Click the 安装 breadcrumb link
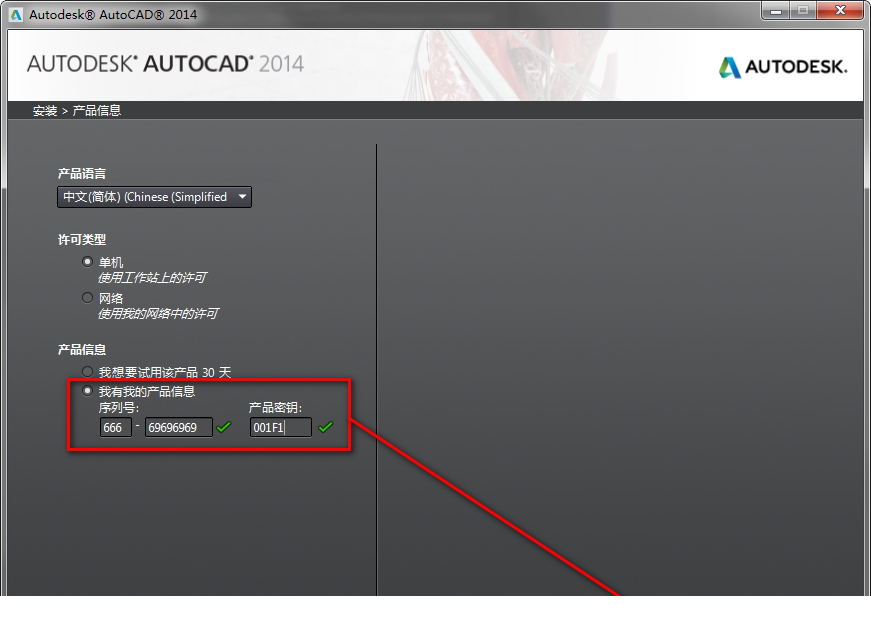Image resolution: width=871 pixels, height=619 pixels. 44,111
